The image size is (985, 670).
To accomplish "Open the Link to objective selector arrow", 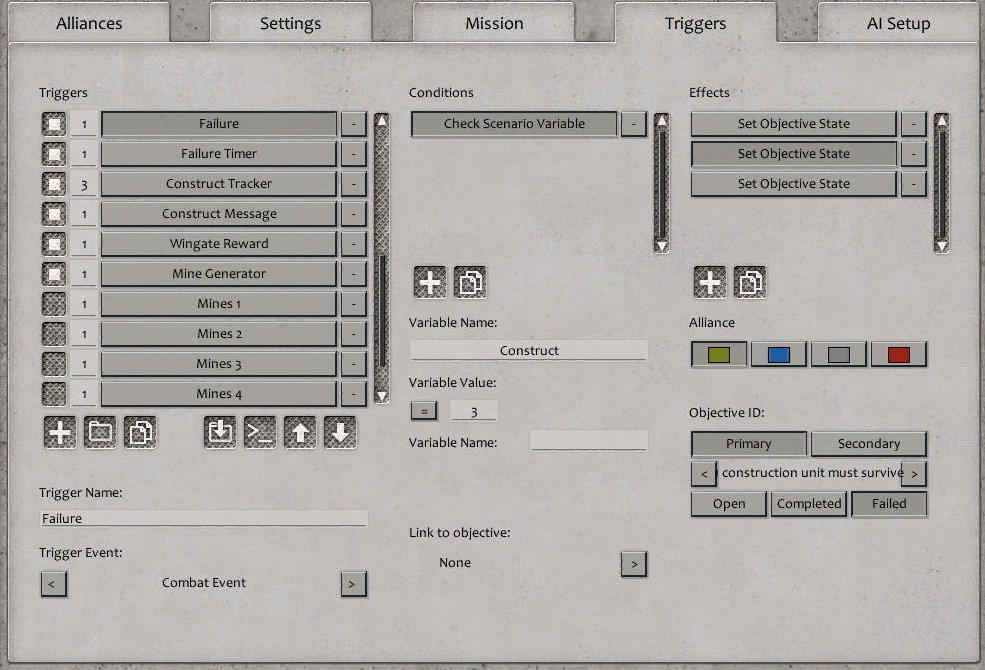I will tap(634, 564).
